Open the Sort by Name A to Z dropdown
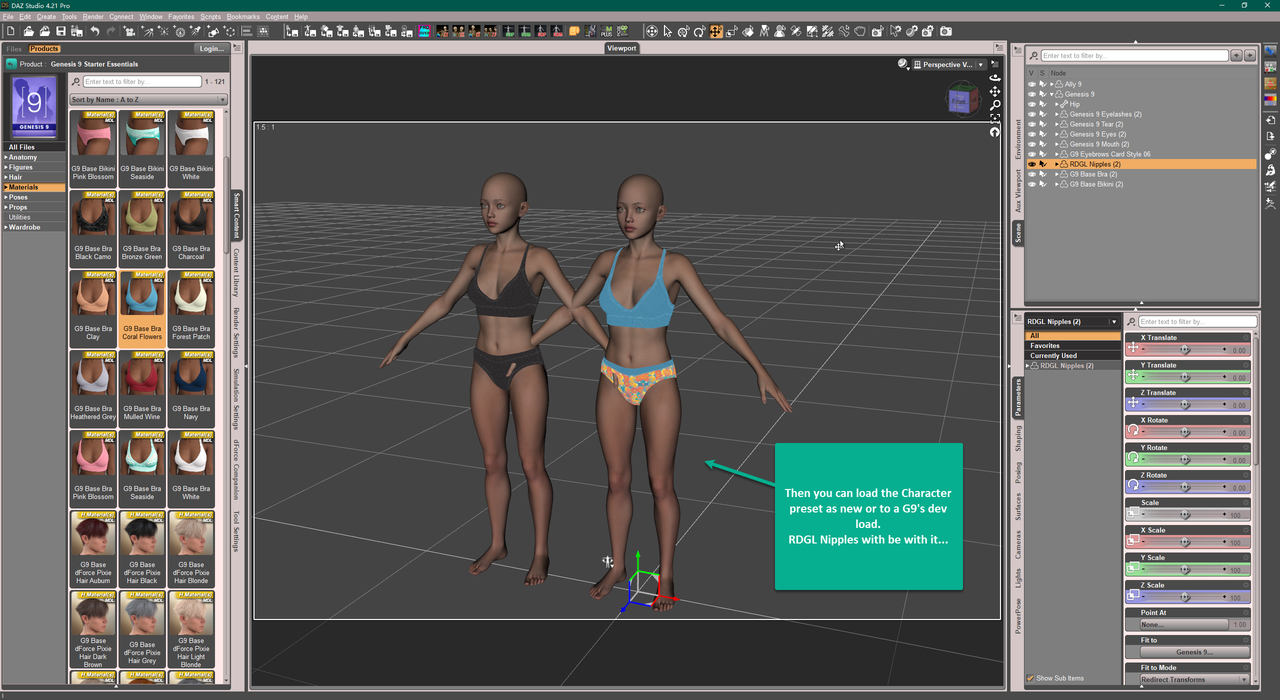This screenshot has width=1280, height=700. click(148, 100)
